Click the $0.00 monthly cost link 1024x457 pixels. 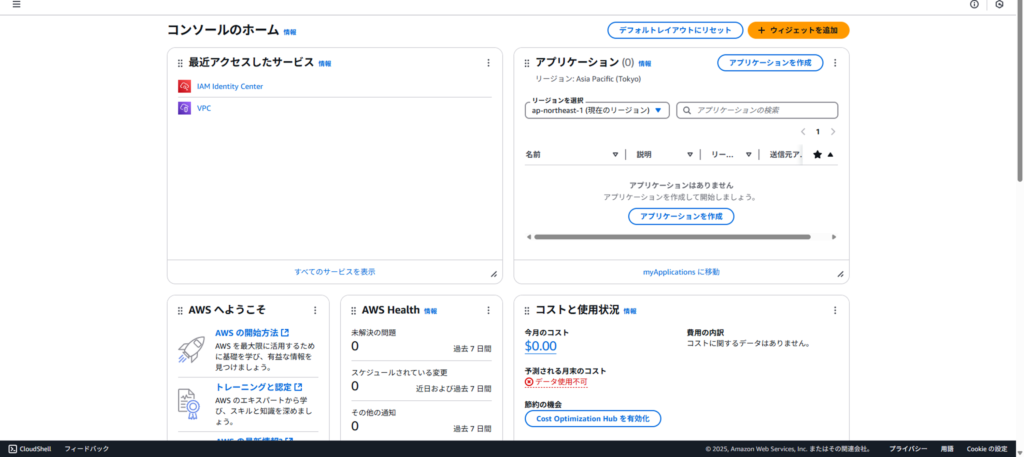pos(541,346)
